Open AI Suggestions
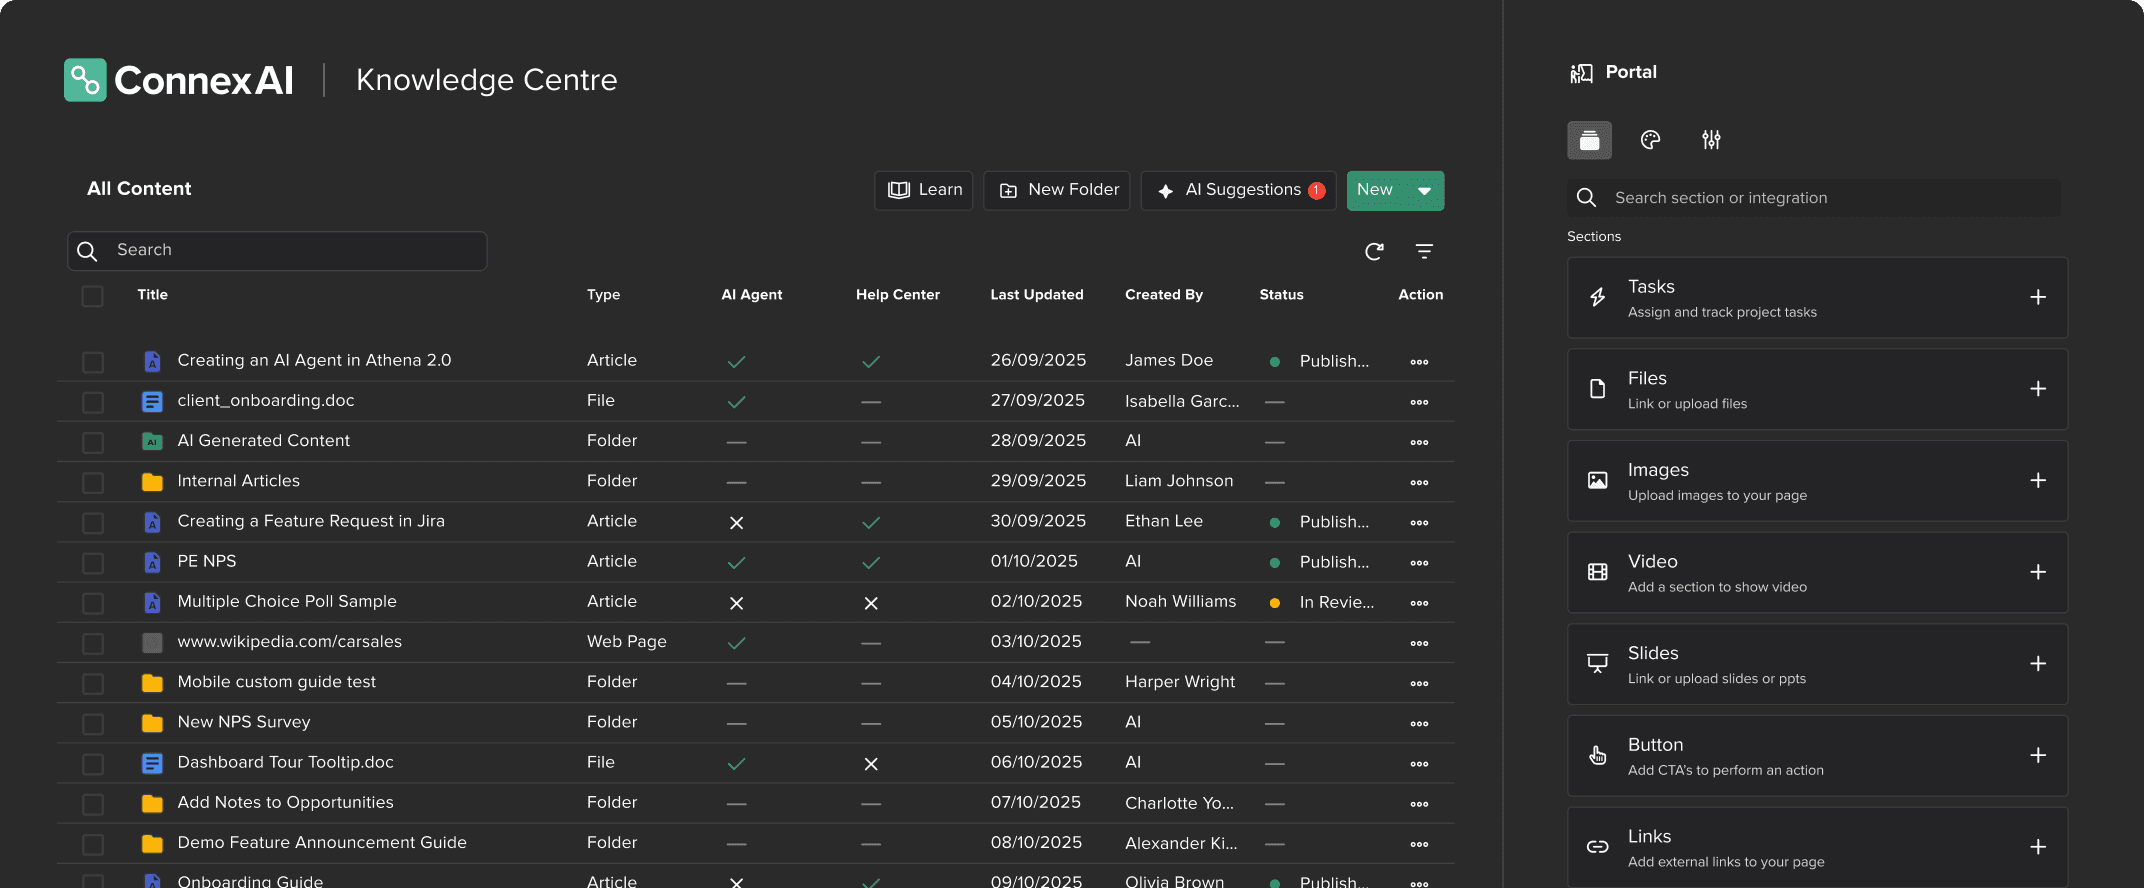This screenshot has height=888, width=2144. click(1239, 190)
